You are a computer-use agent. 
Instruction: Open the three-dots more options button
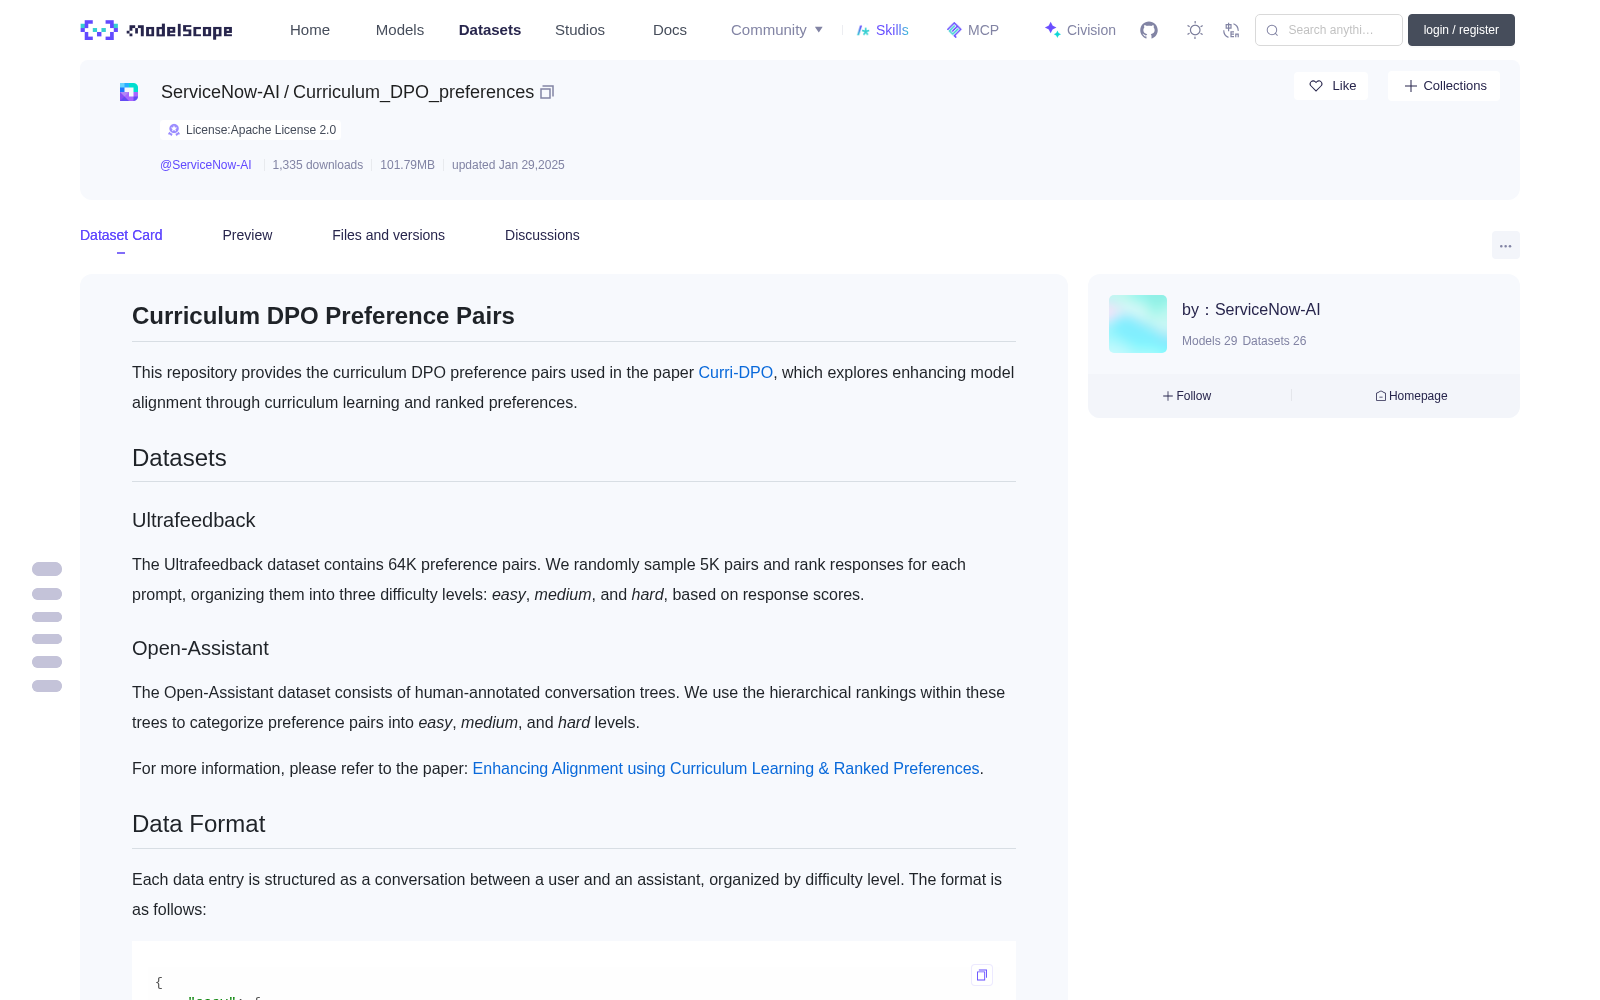click(x=1506, y=245)
